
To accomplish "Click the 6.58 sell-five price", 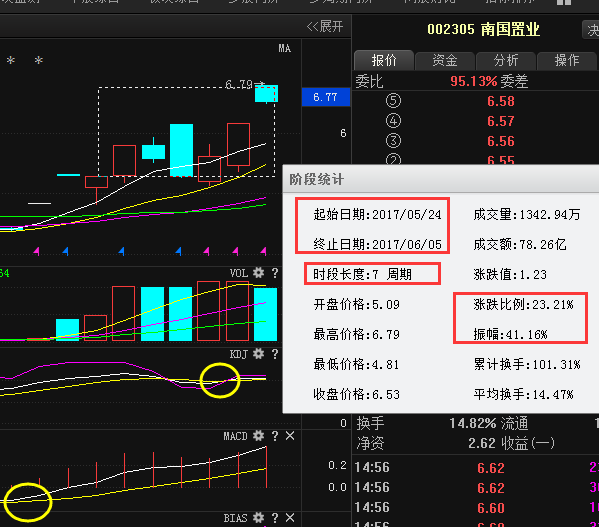I will (501, 101).
